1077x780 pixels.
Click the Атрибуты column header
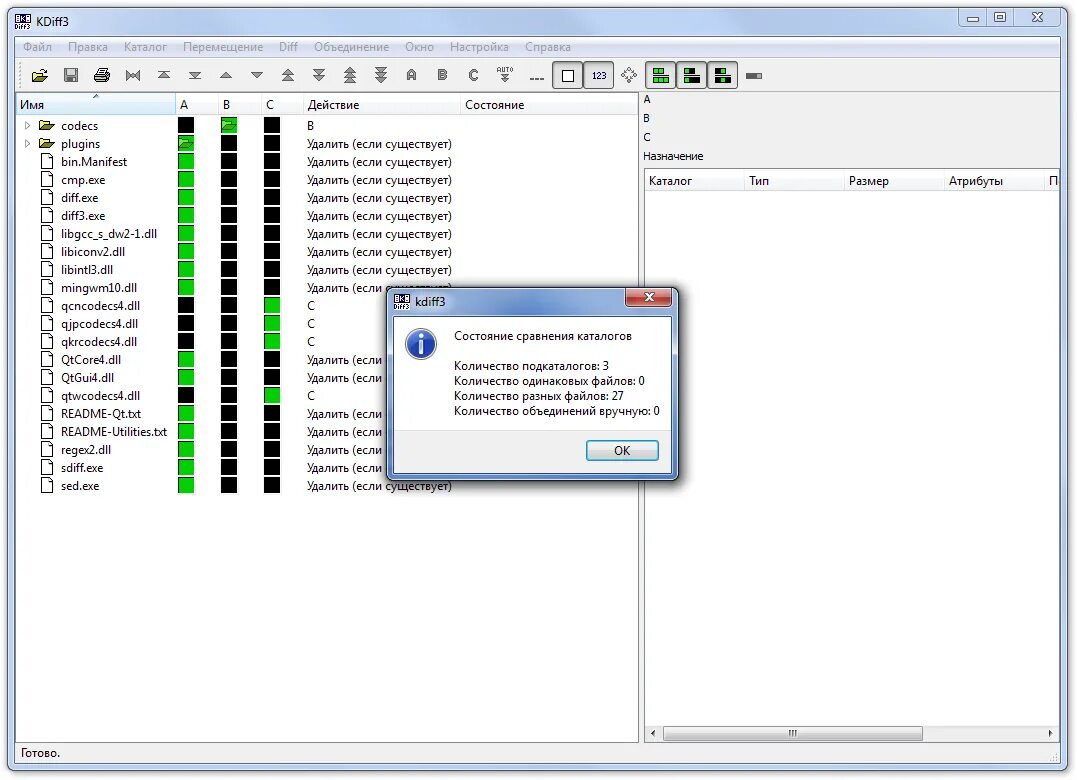click(993, 181)
